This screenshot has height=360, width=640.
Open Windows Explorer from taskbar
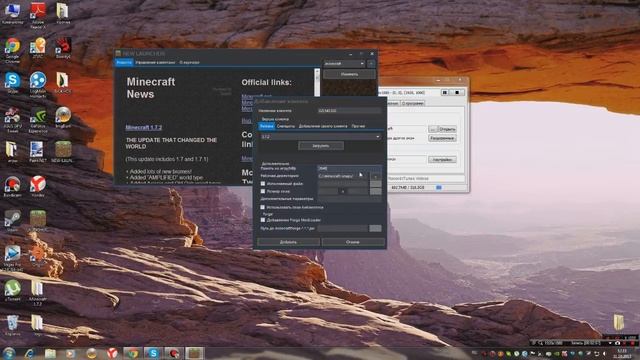point(50,353)
